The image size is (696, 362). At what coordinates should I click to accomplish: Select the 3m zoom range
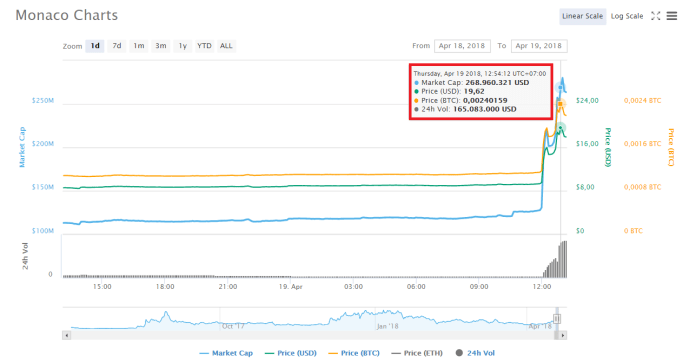coord(161,46)
